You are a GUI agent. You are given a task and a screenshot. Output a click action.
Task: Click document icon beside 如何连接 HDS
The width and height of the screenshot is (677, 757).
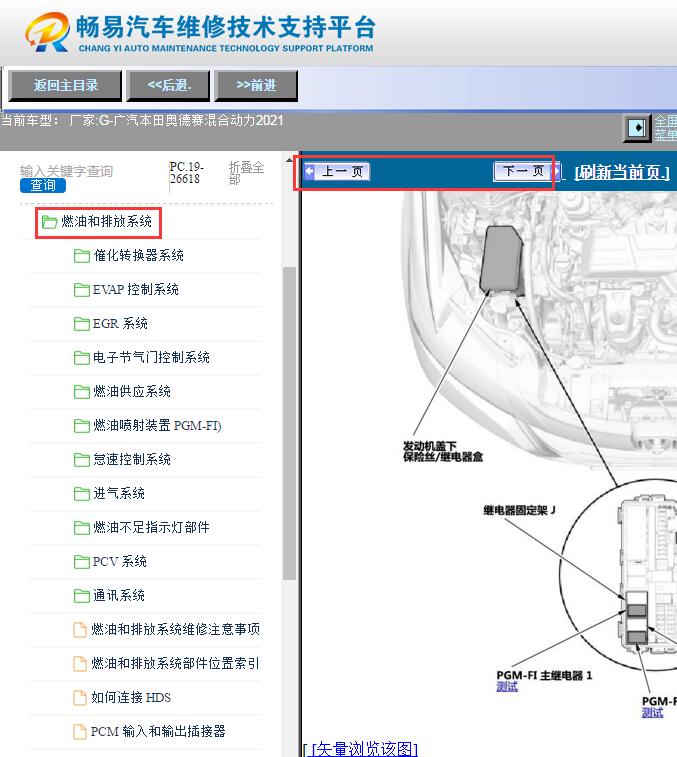80,698
